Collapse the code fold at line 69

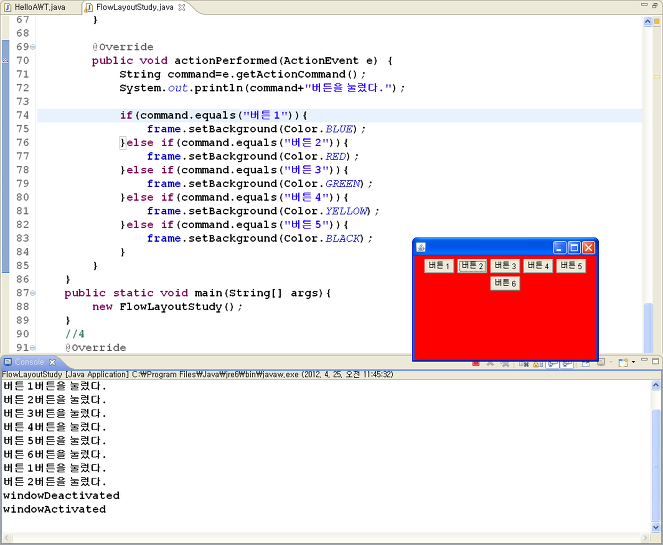[x=33, y=47]
